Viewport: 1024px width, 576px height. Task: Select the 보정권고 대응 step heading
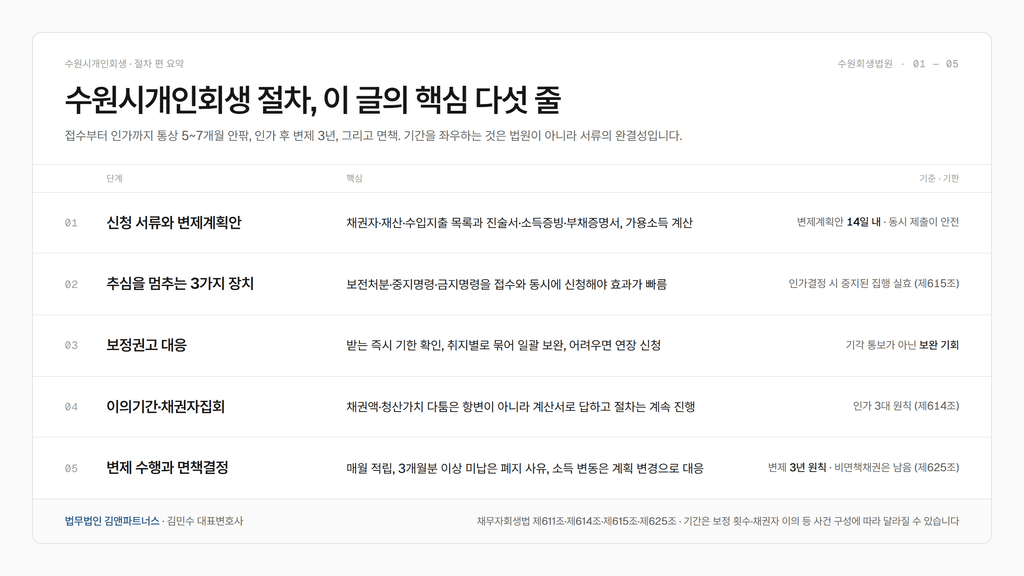(x=146, y=345)
